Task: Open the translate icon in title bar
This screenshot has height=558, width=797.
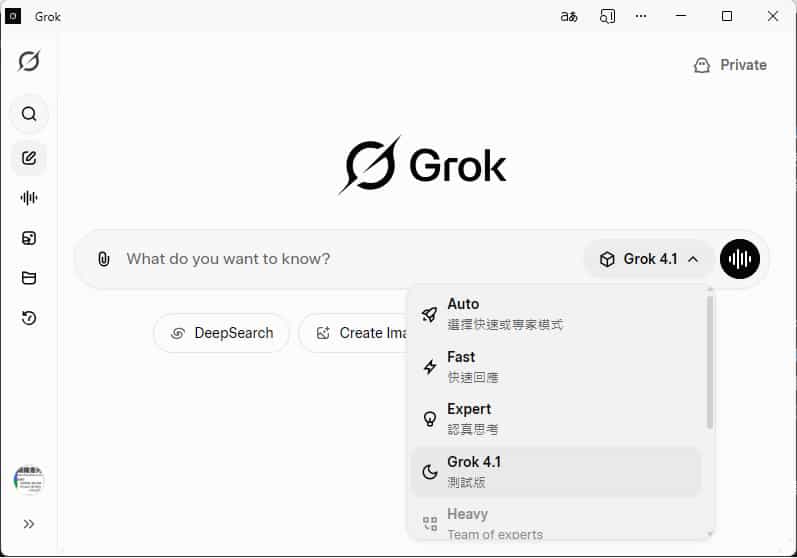Action: coord(569,16)
